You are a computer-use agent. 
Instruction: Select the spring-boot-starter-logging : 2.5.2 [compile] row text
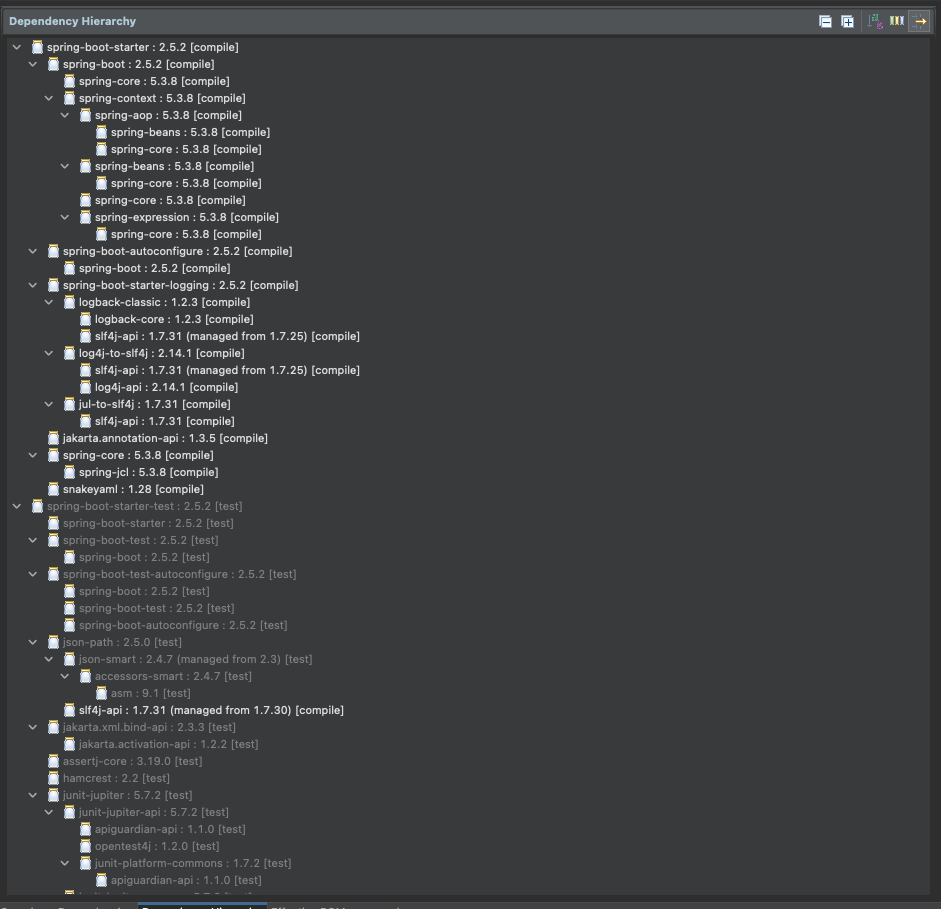(181, 286)
